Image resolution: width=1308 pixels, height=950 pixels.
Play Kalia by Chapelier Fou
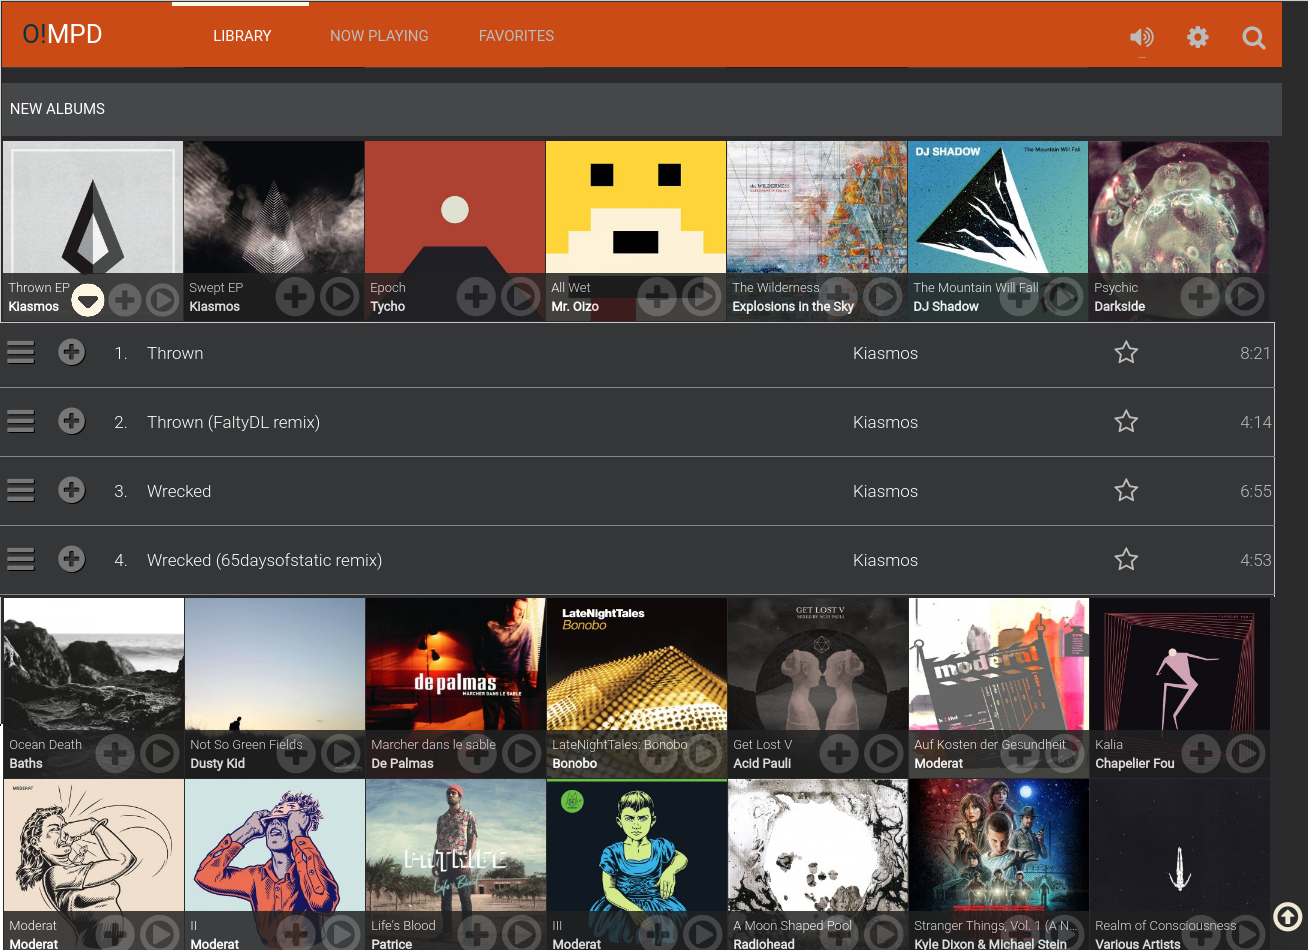pos(1246,754)
